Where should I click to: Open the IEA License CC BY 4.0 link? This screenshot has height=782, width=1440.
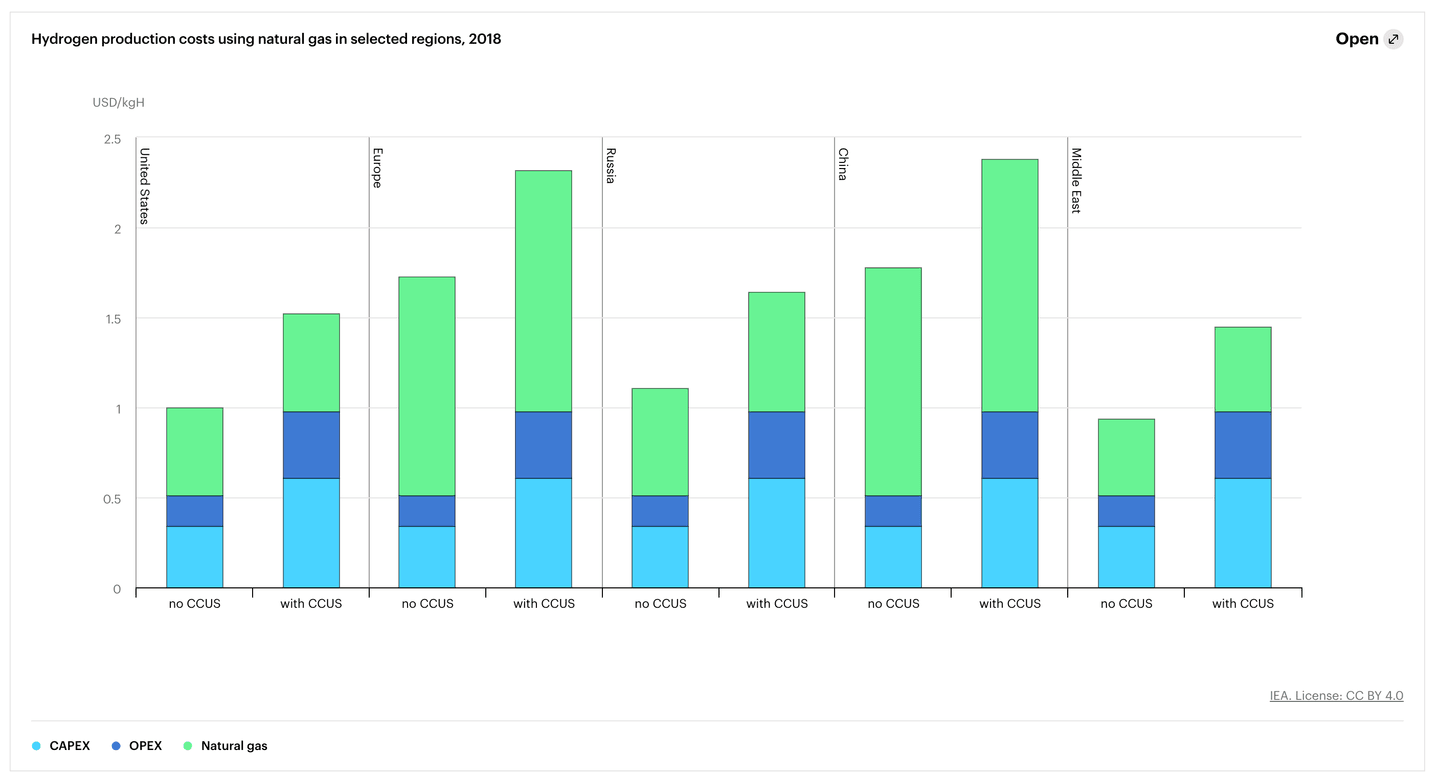coord(1336,696)
